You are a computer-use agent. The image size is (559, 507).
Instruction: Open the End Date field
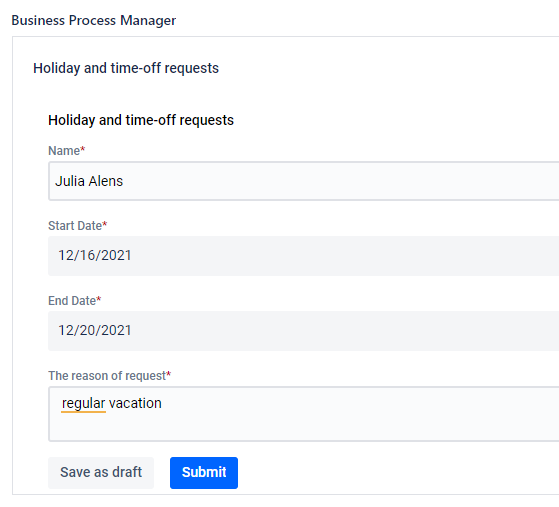coord(303,331)
